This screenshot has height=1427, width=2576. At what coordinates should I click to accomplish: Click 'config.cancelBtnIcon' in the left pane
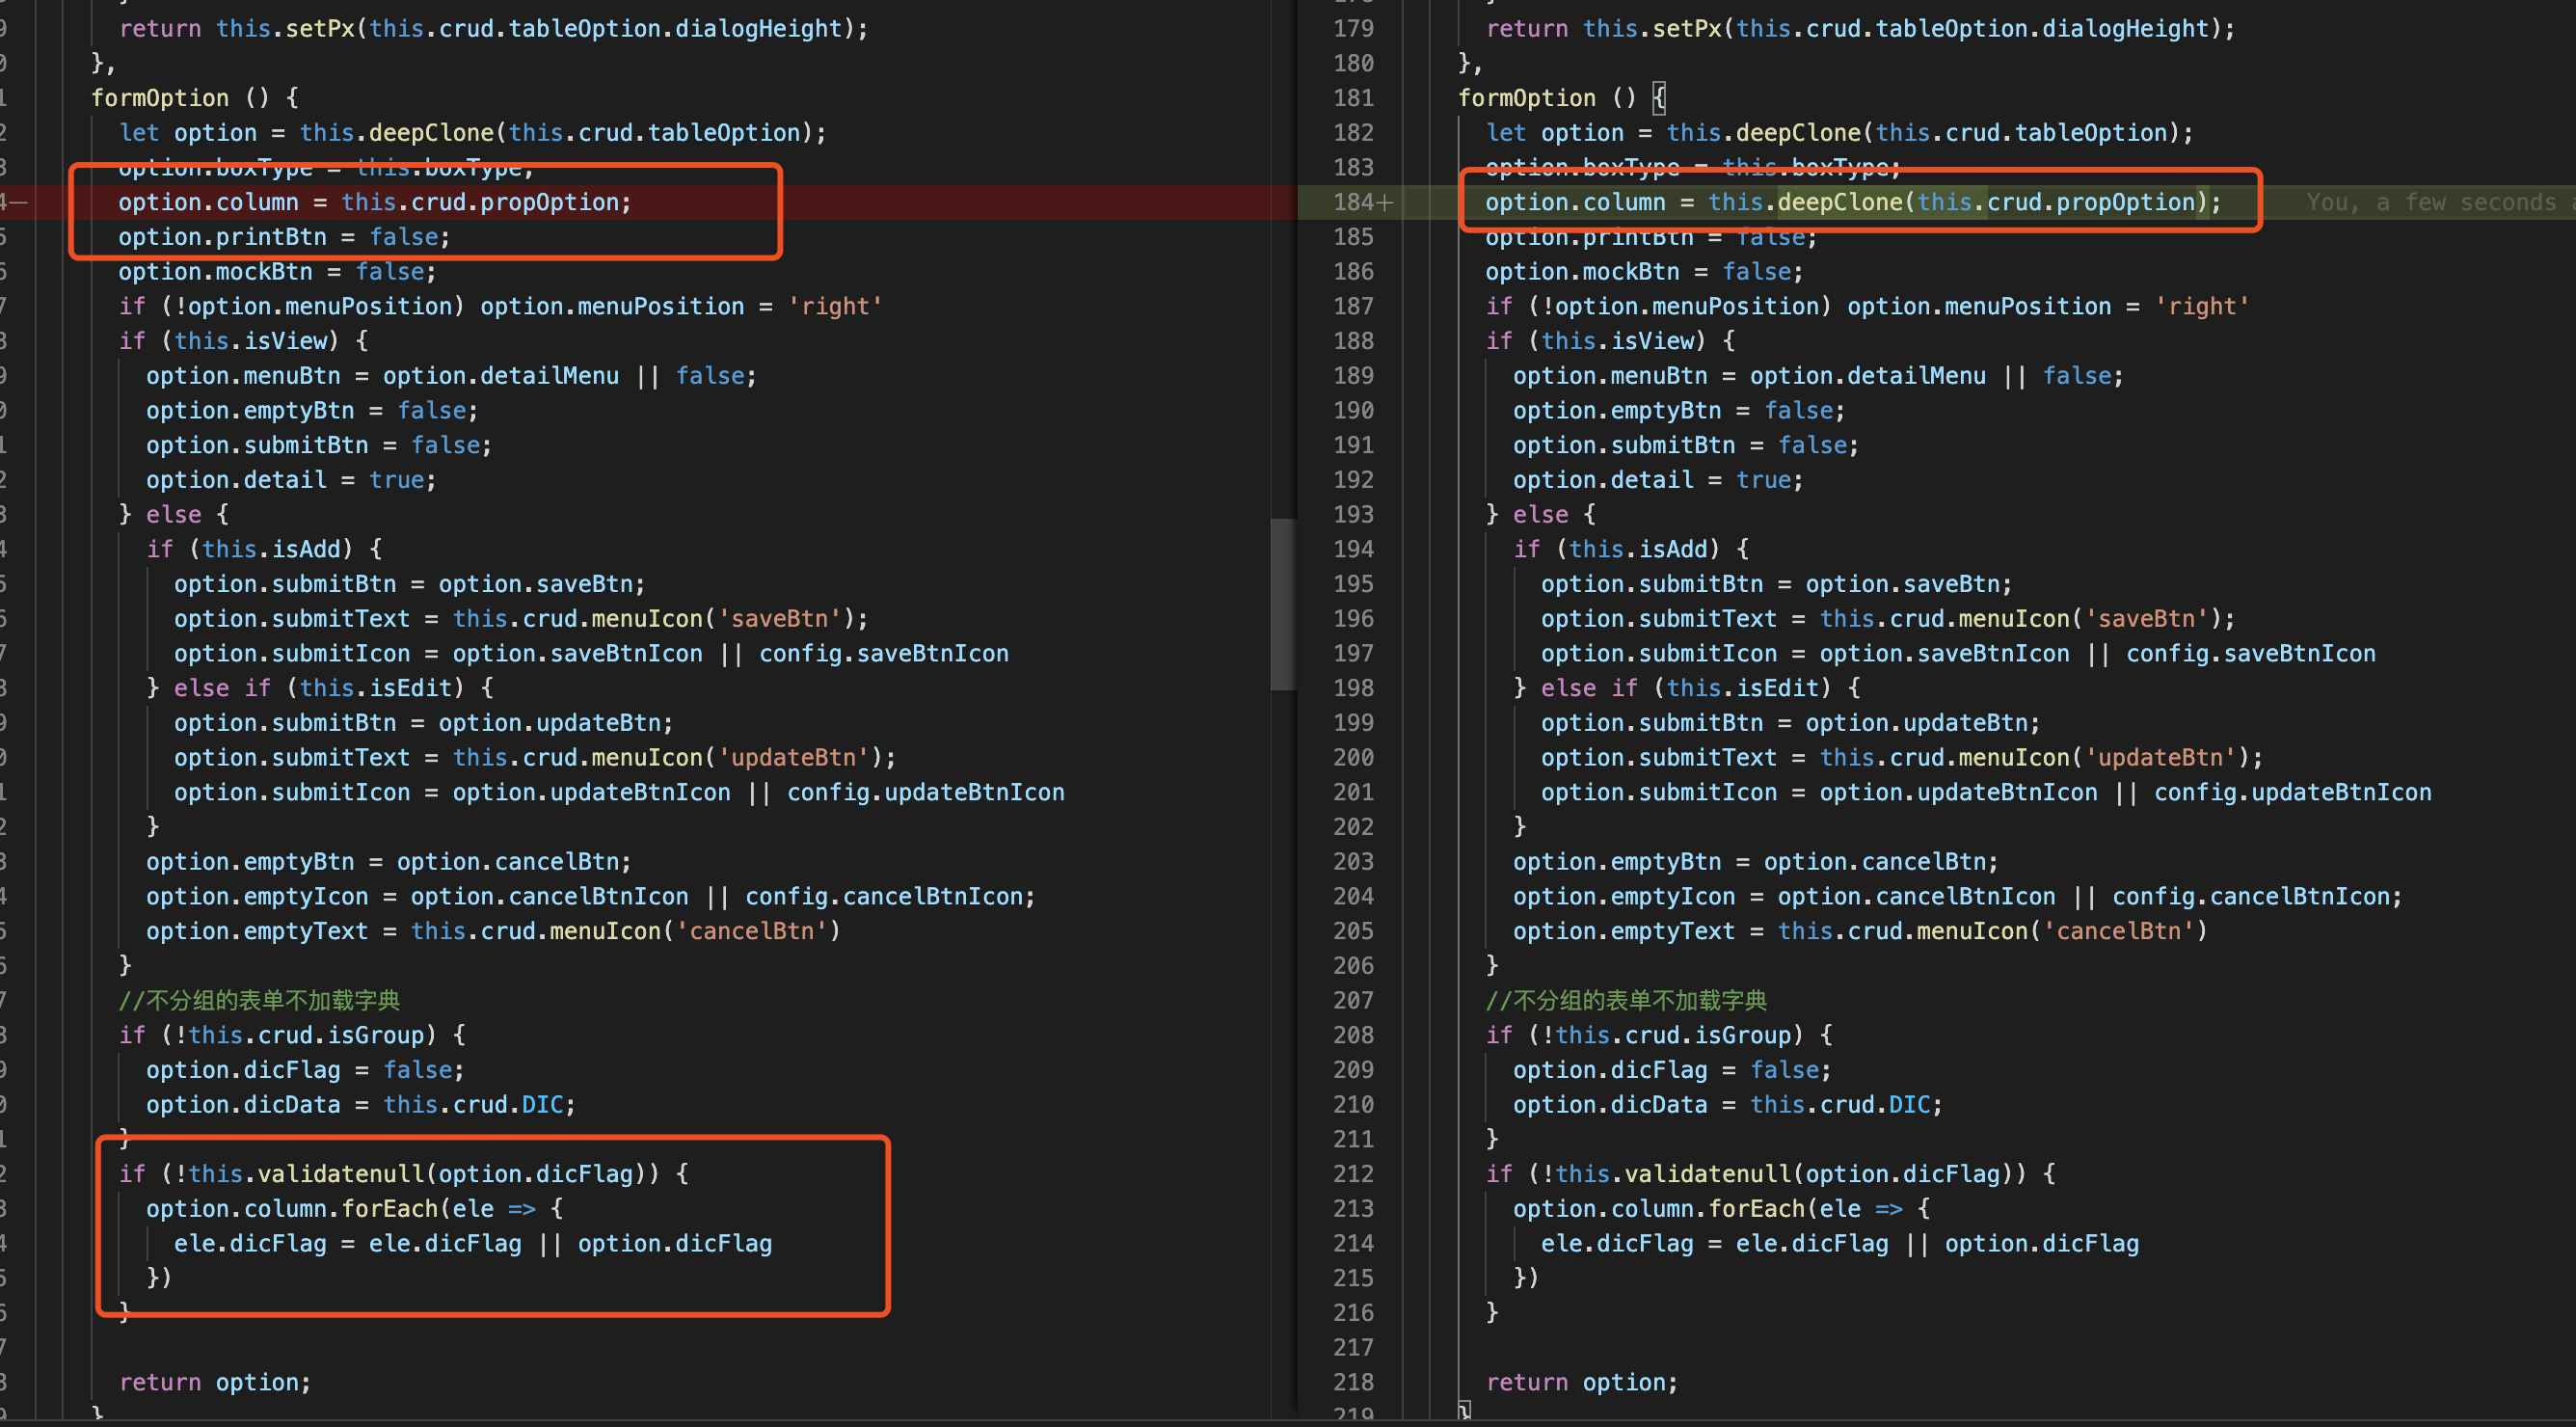(x=883, y=897)
